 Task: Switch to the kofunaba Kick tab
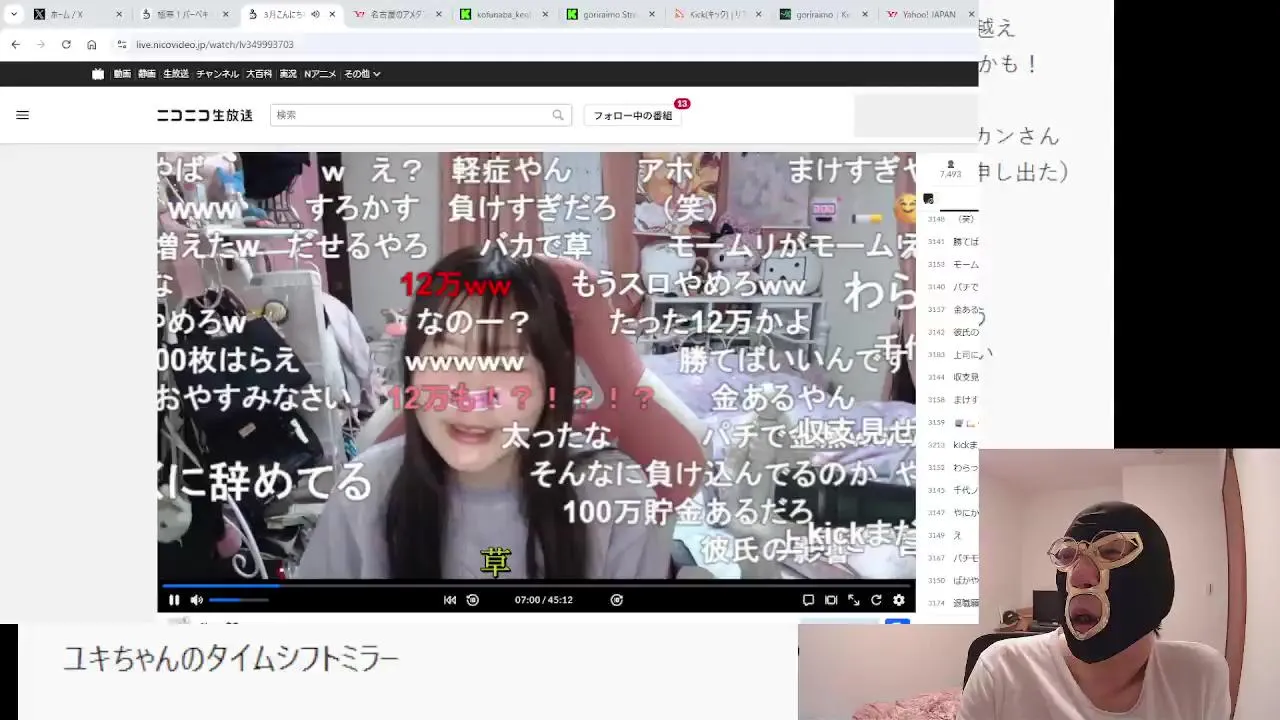click(503, 14)
